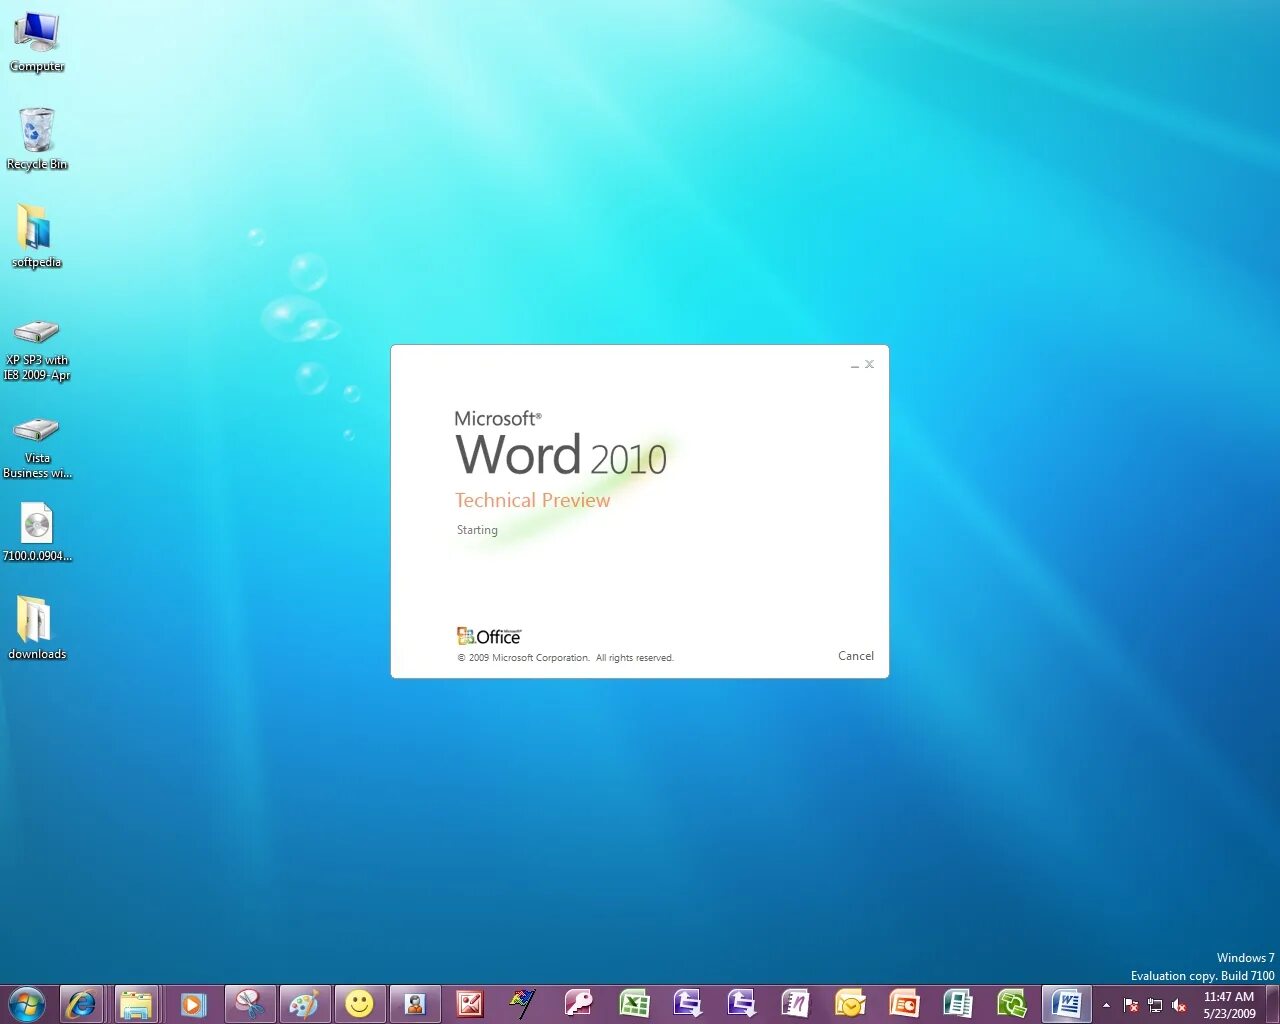Cancel the Word 2010 startup
The image size is (1280, 1024).
(855, 656)
